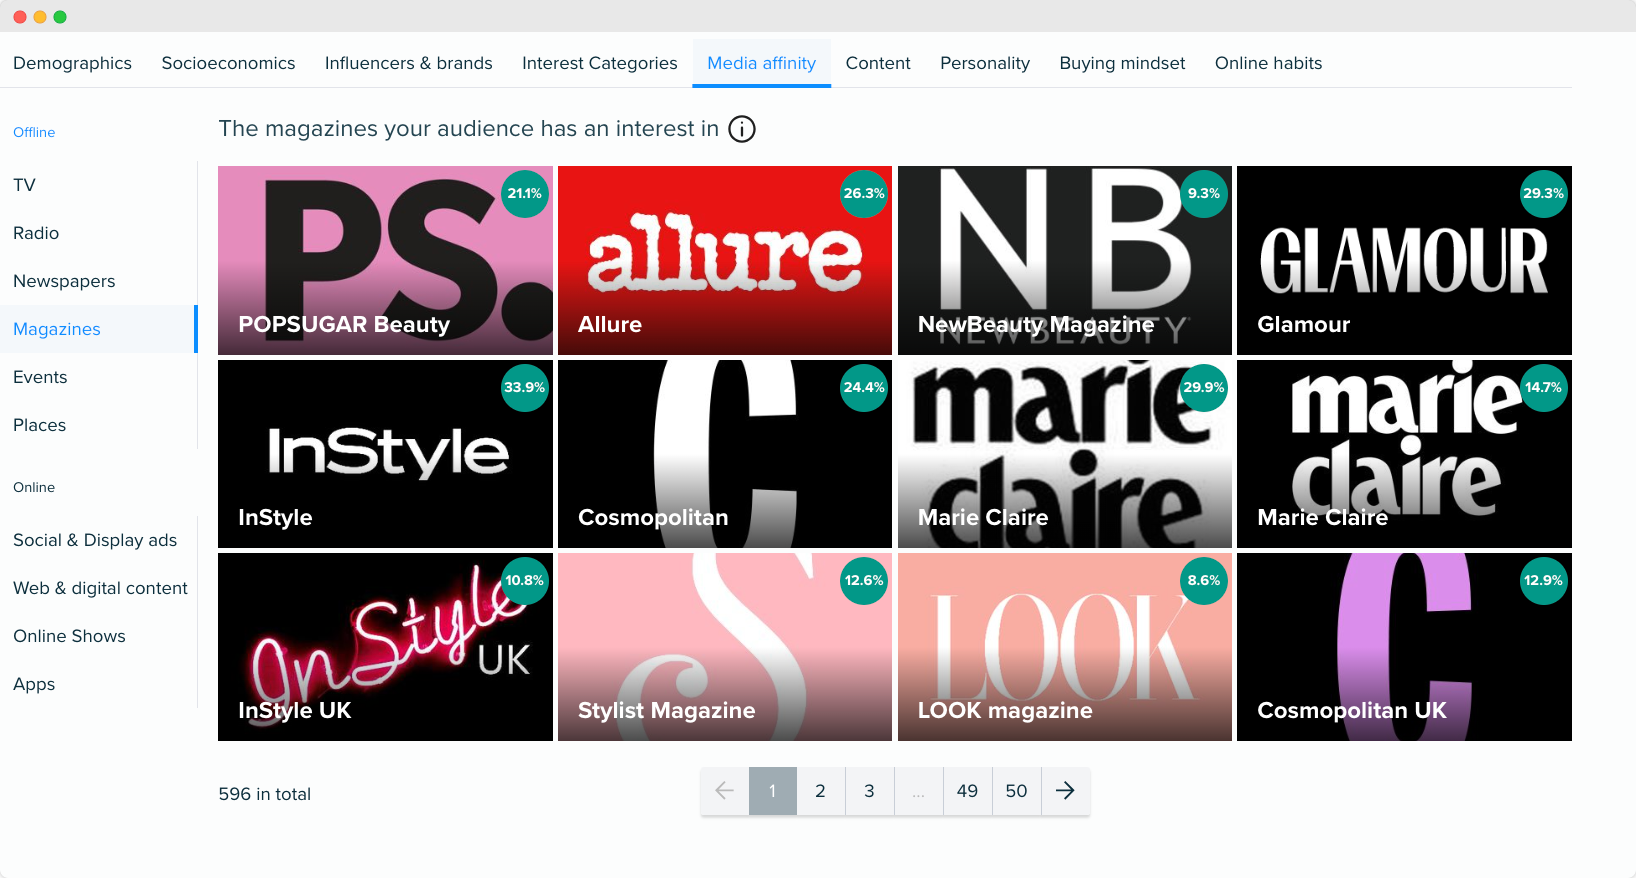Image resolution: width=1636 pixels, height=878 pixels.
Task: Go to page 3
Action: point(869,791)
